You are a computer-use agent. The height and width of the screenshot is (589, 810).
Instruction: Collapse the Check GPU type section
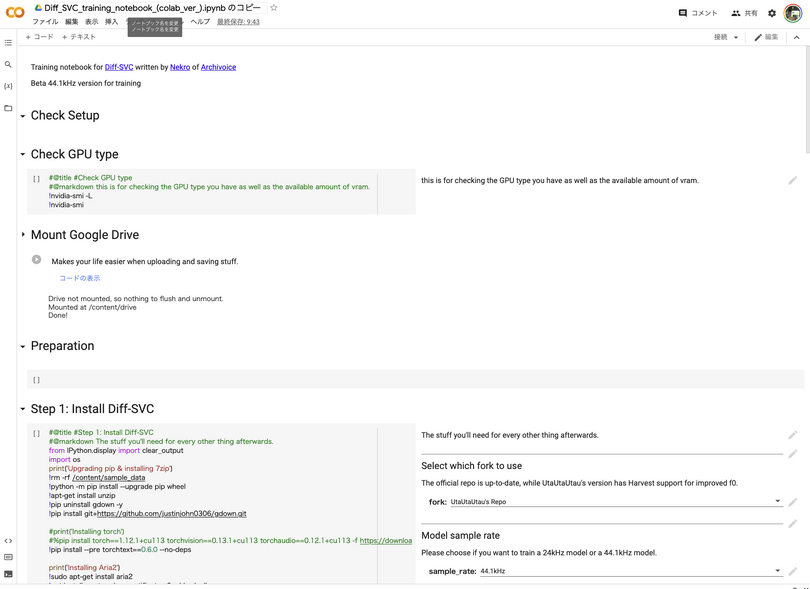pyautogui.click(x=23, y=154)
